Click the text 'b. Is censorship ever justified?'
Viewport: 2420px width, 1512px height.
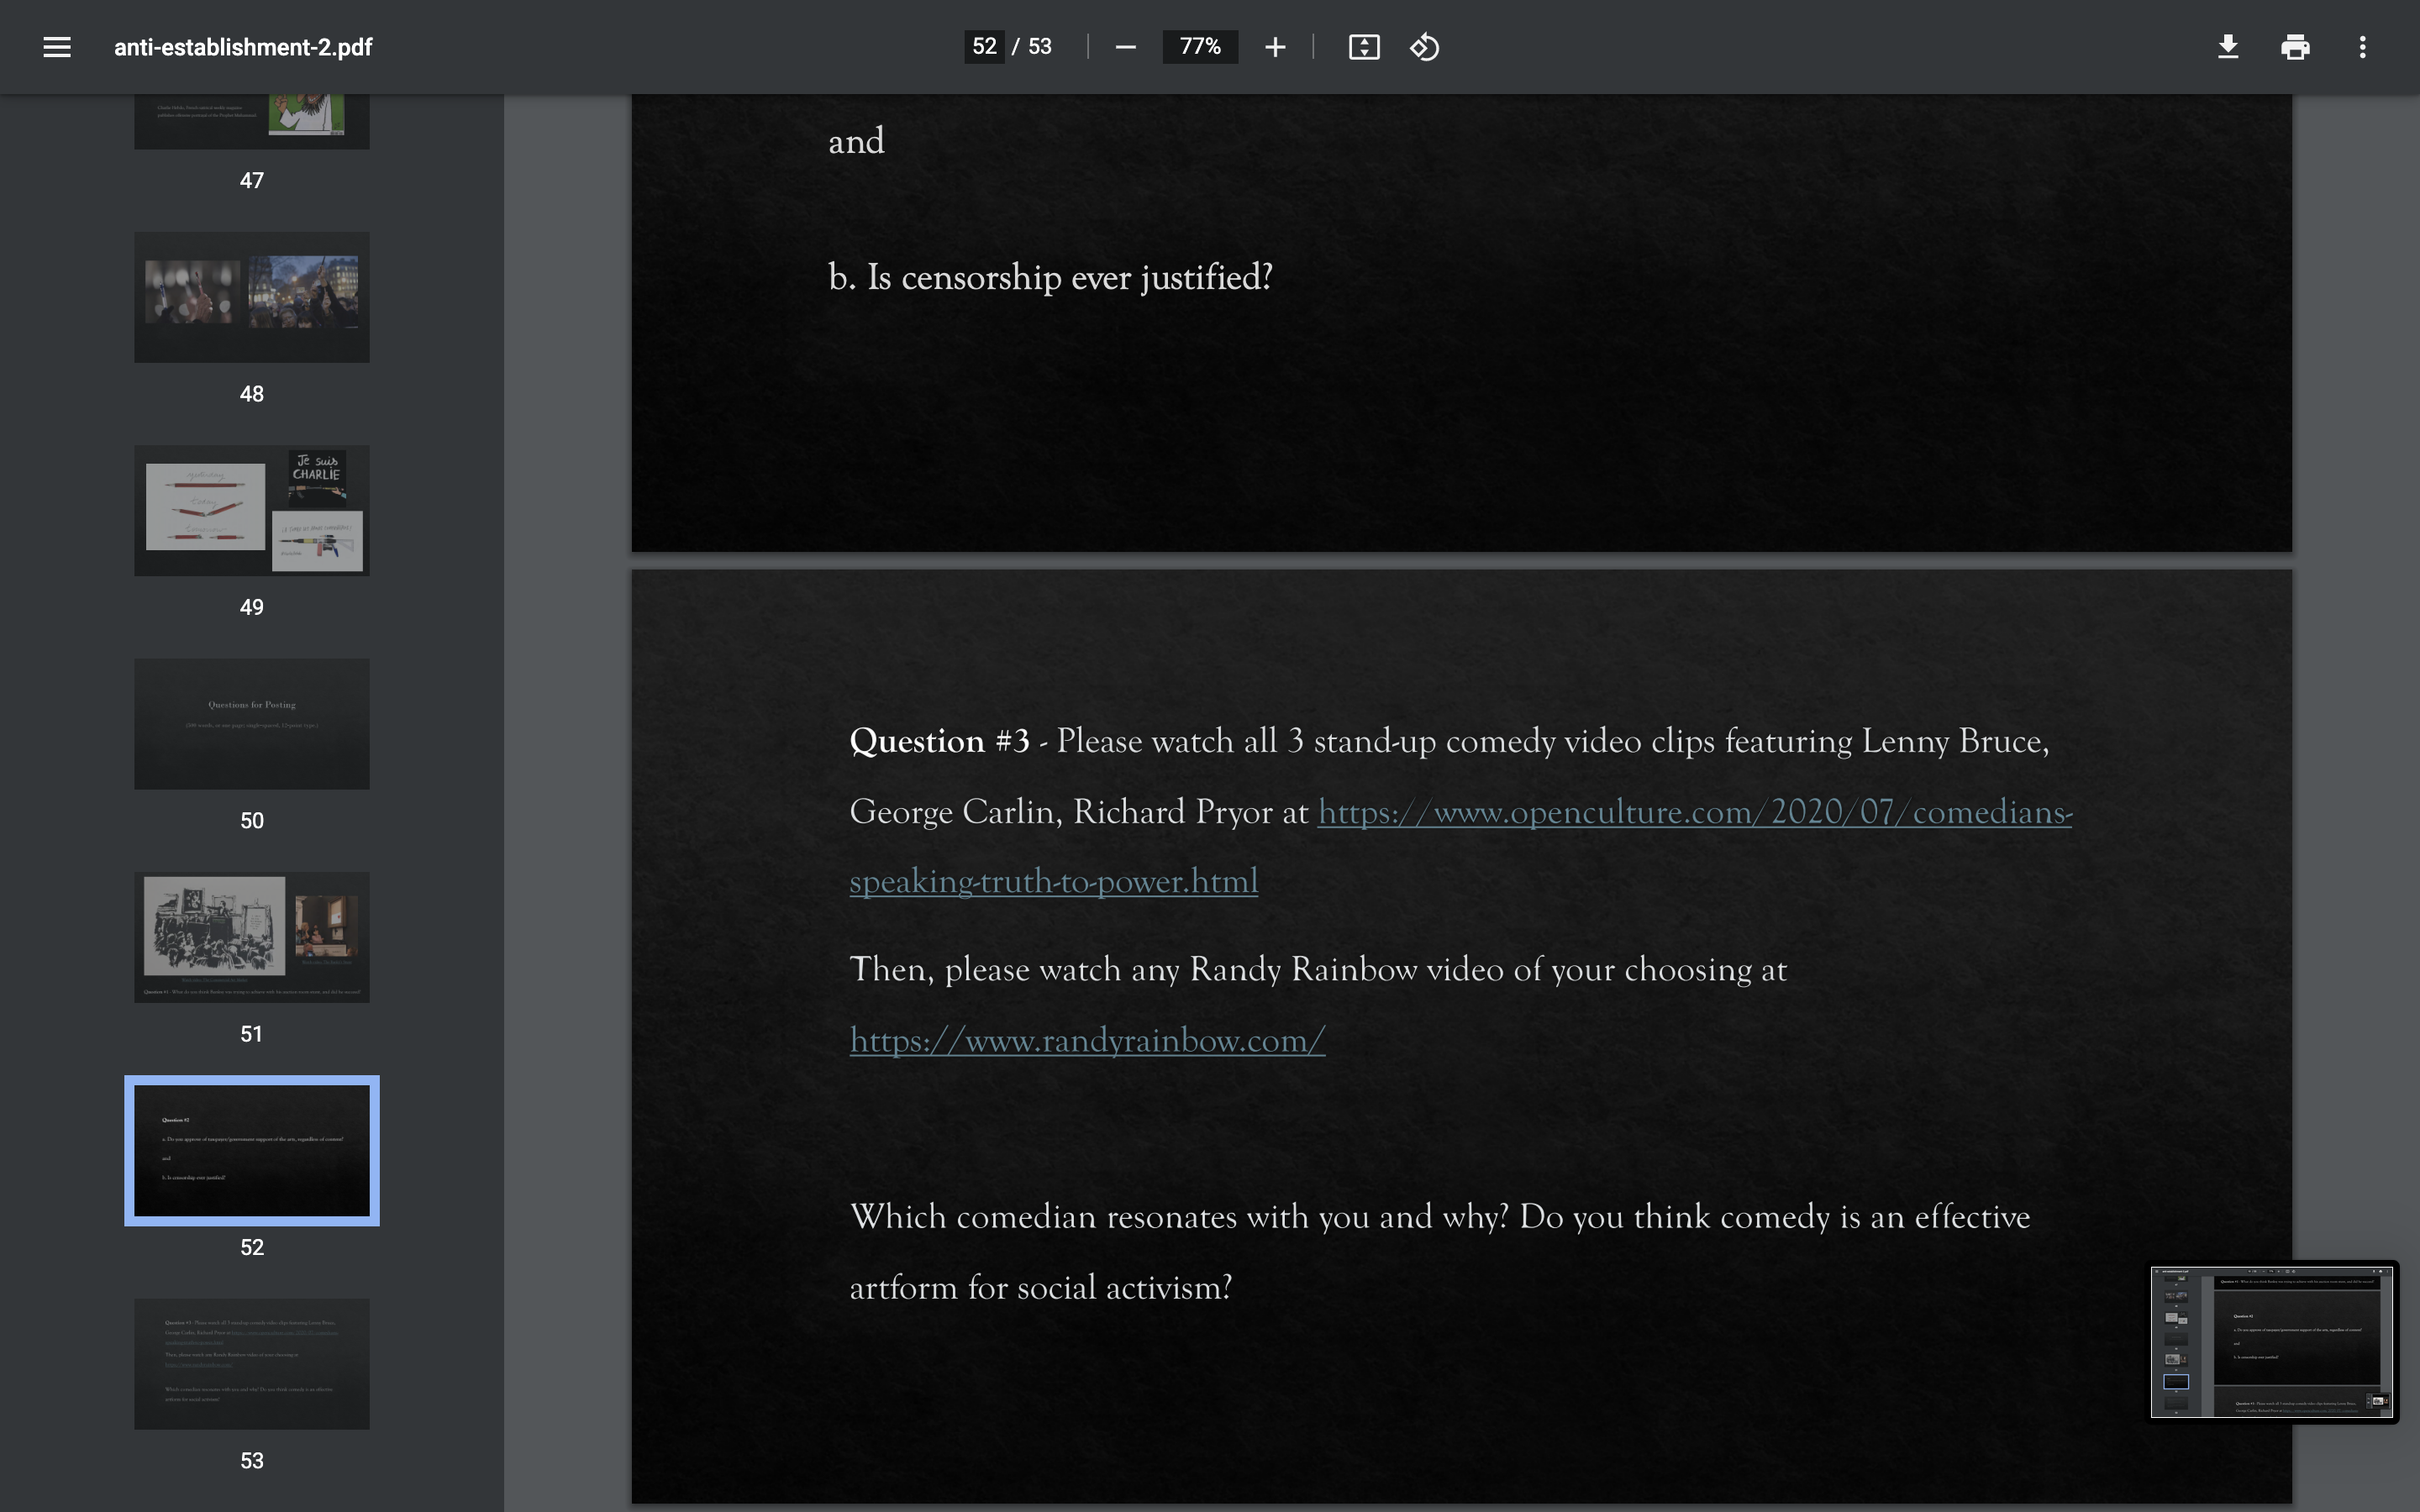1050,277
